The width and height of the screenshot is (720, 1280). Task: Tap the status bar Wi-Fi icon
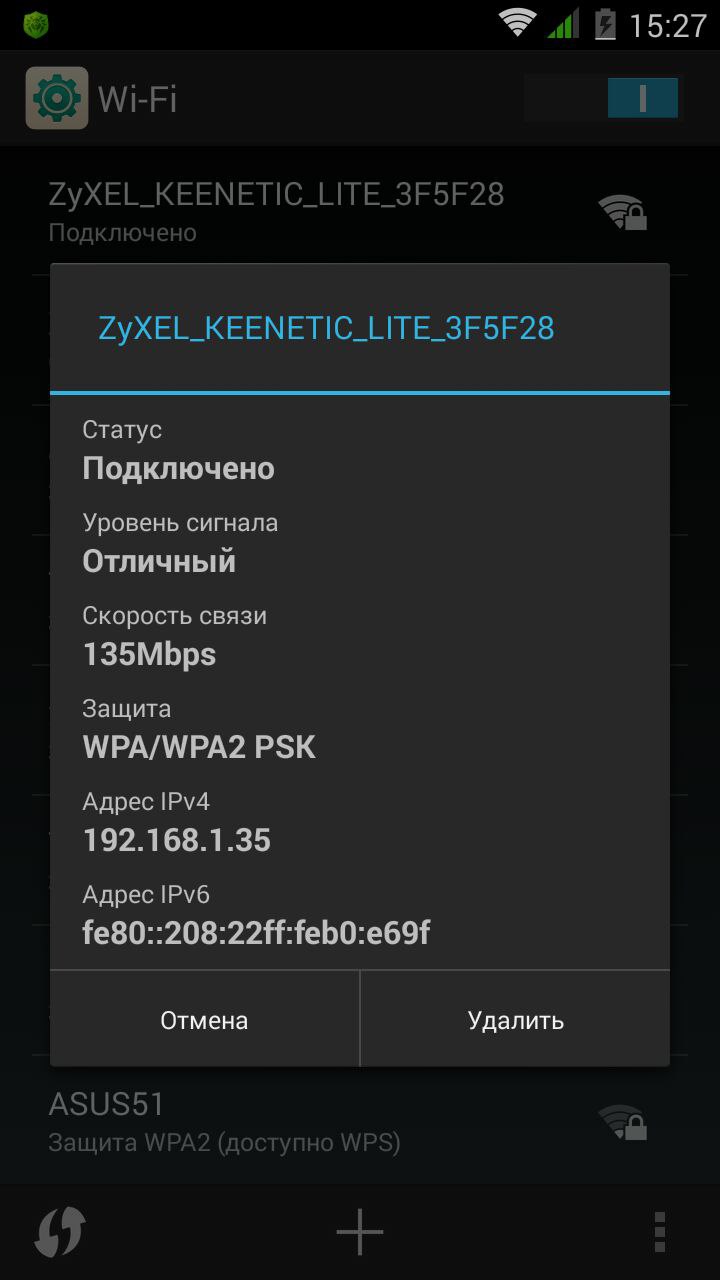(517, 23)
